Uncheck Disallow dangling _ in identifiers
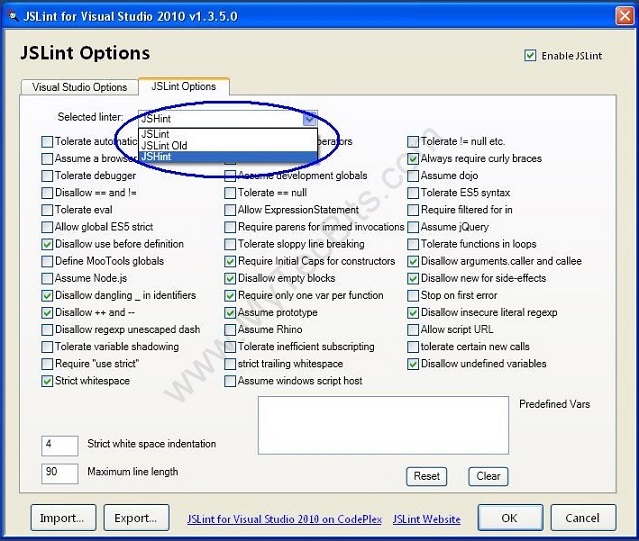The image size is (639, 541). [x=47, y=295]
